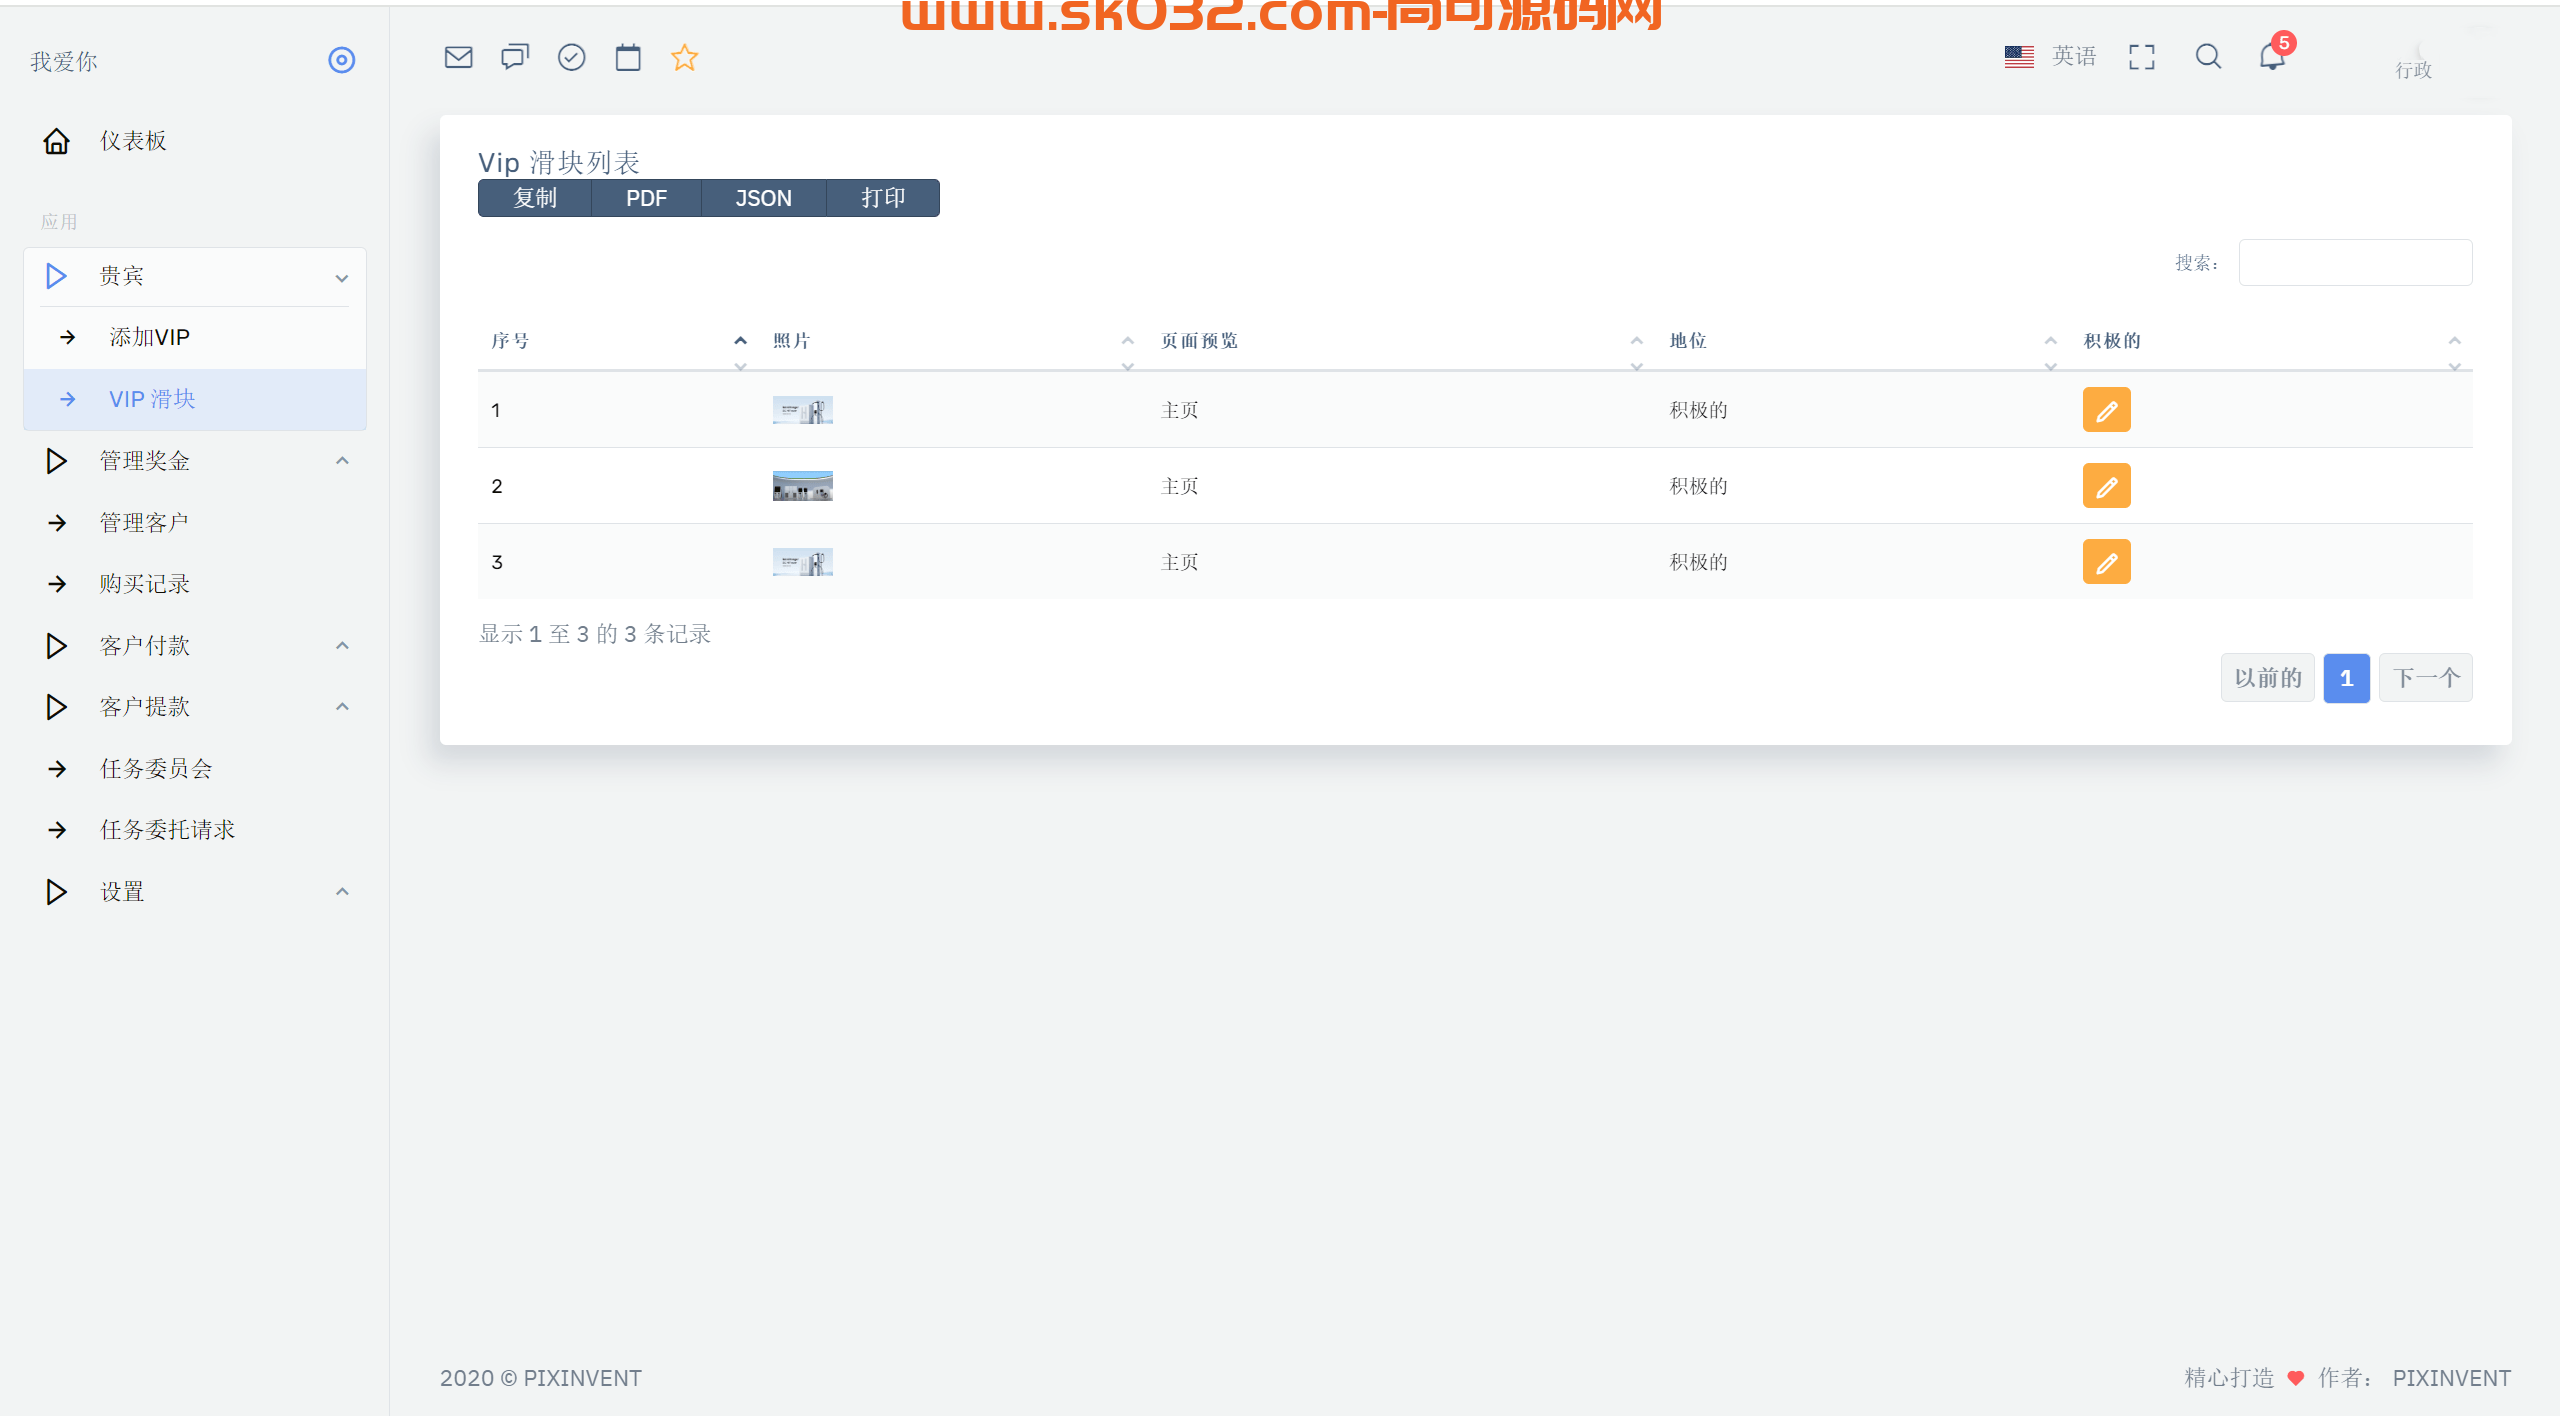Open PIXINVENT author link at footer right
Image resolution: width=2560 pixels, height=1416 pixels.
(x=2451, y=1378)
